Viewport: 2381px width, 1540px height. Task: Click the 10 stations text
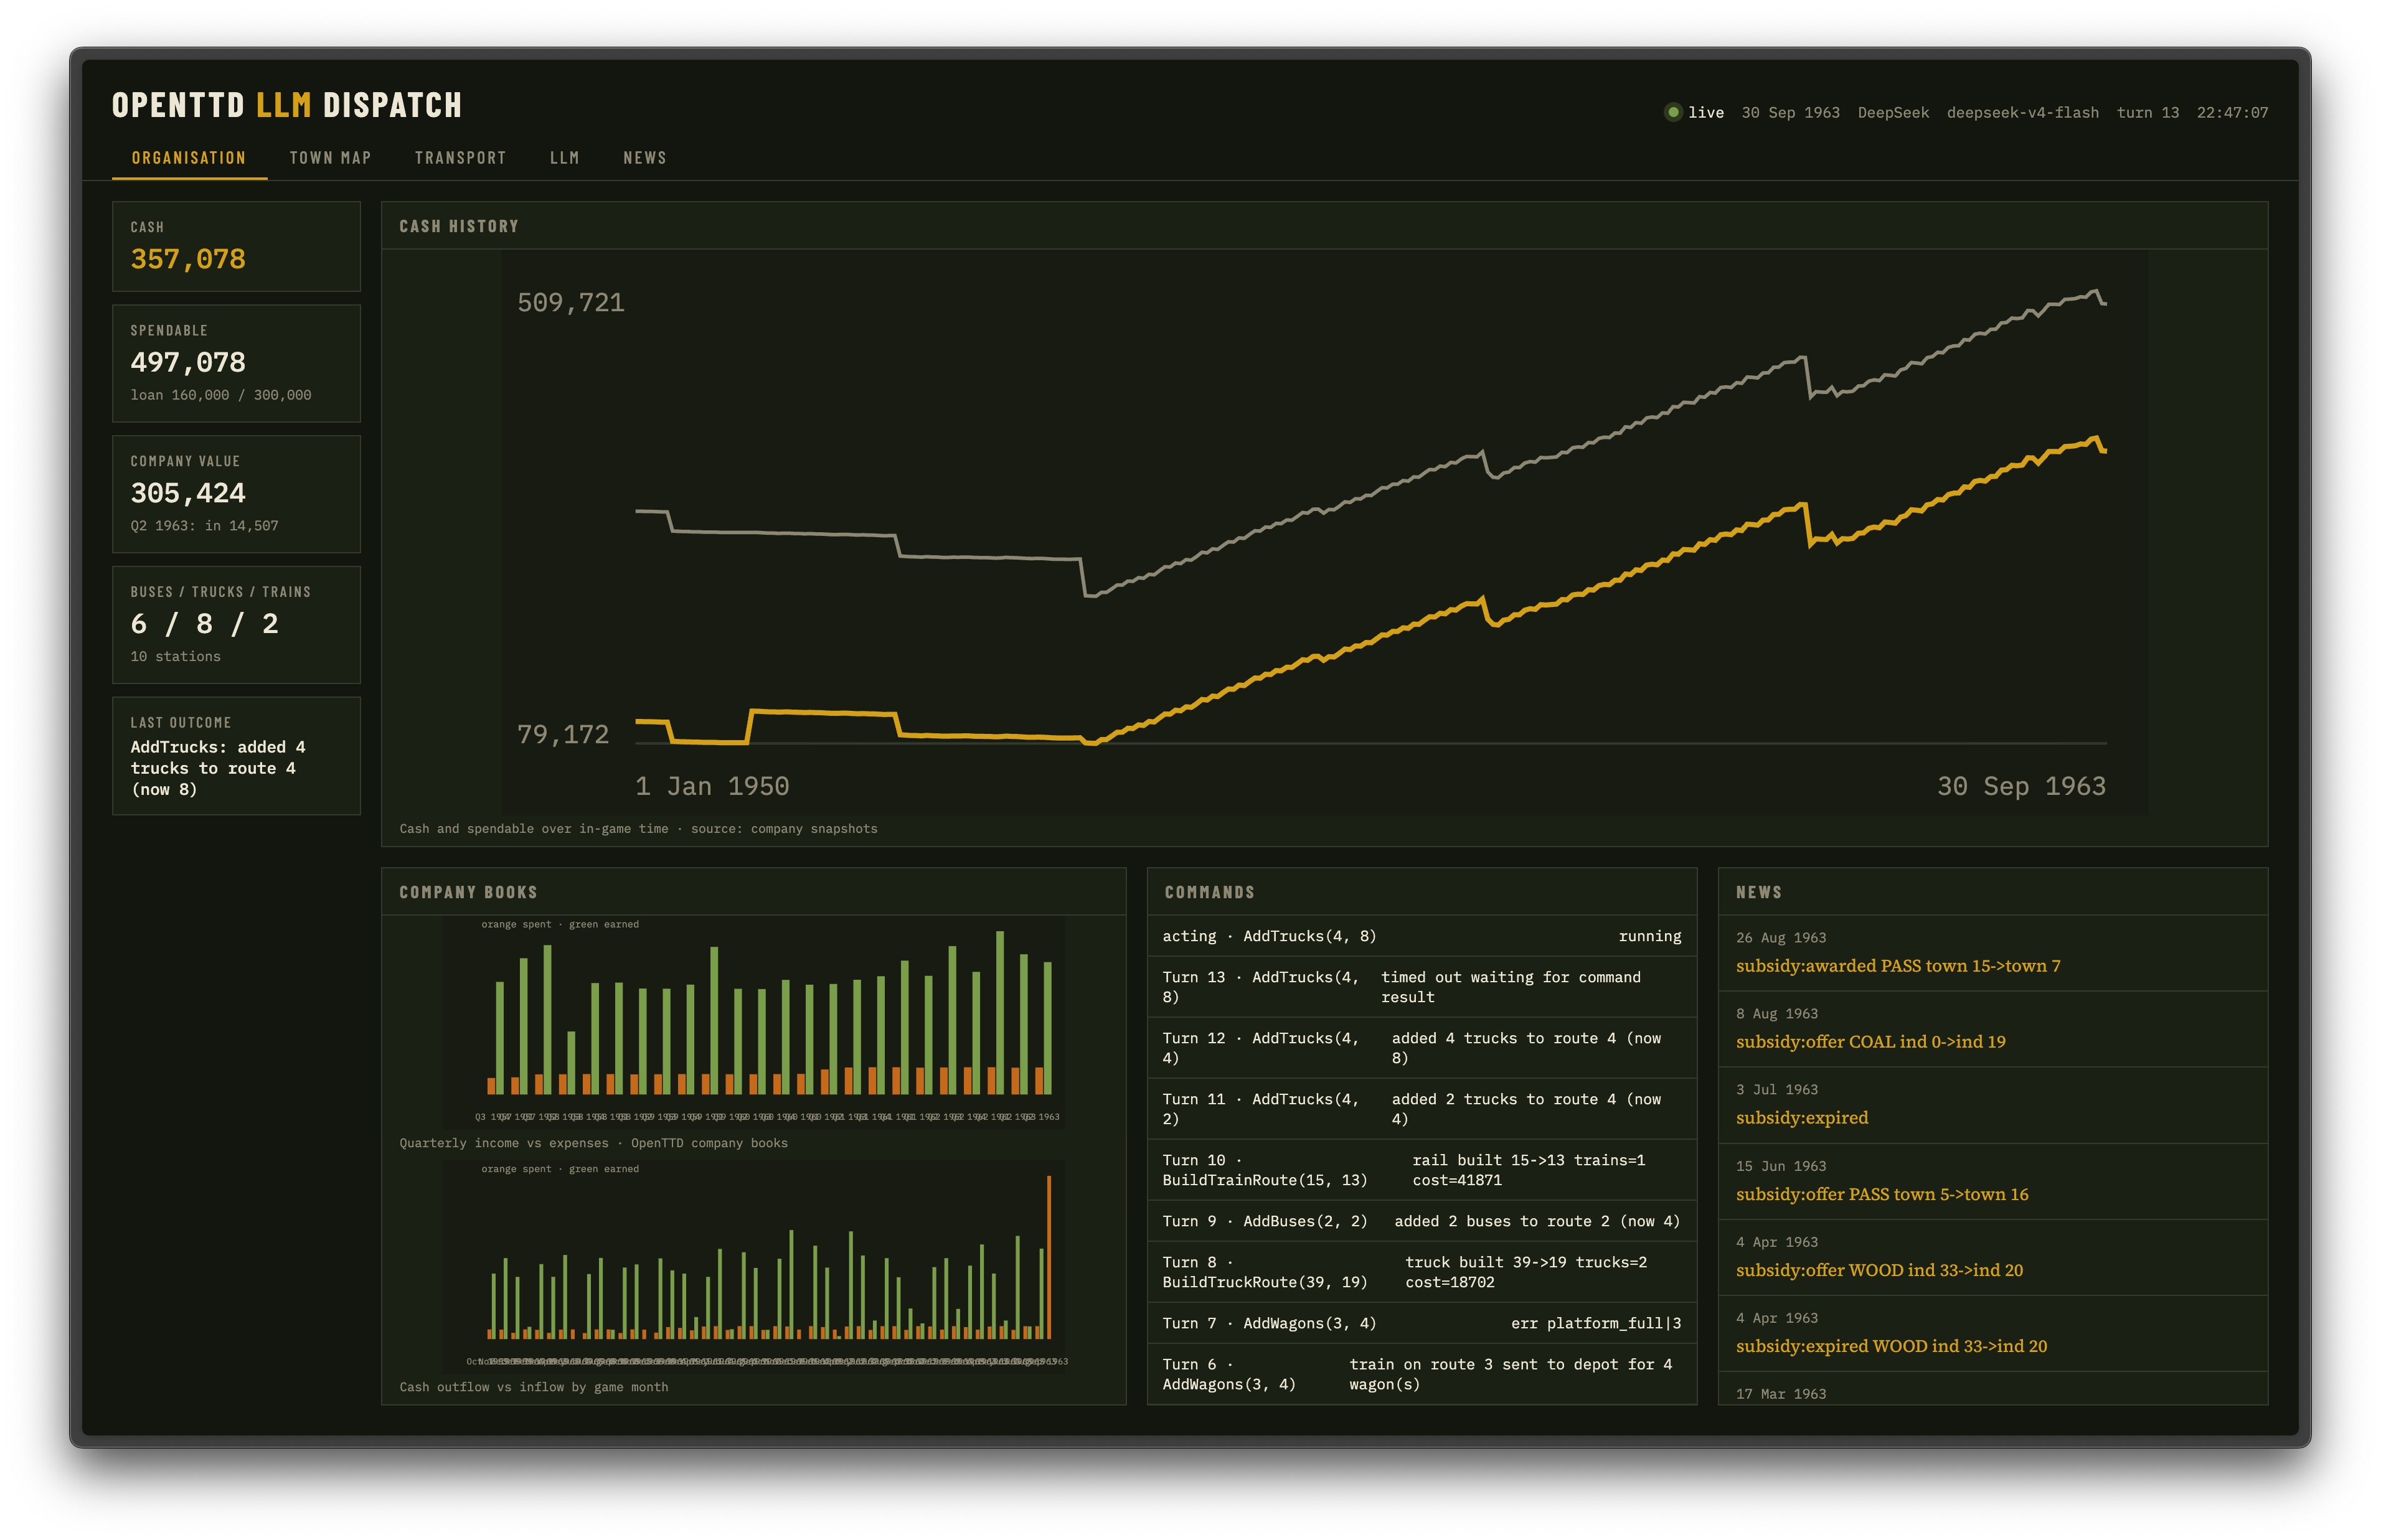click(176, 657)
